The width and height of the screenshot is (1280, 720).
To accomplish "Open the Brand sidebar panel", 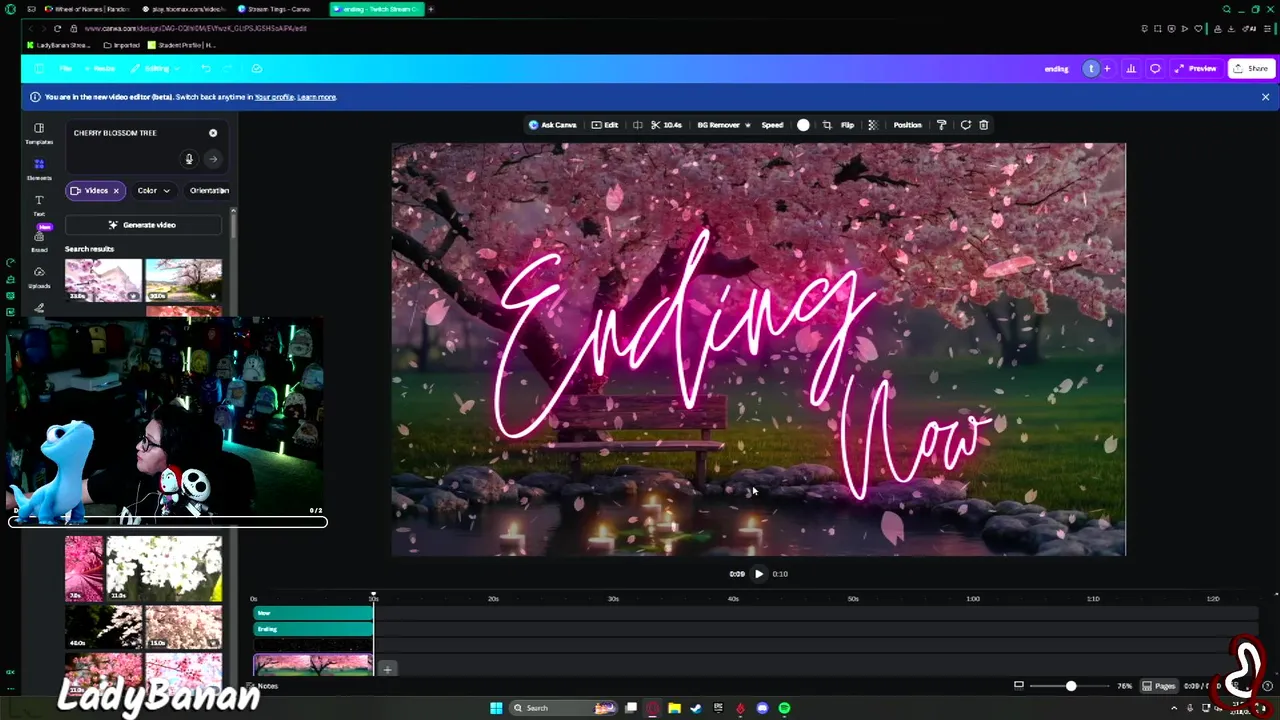I will click(39, 240).
